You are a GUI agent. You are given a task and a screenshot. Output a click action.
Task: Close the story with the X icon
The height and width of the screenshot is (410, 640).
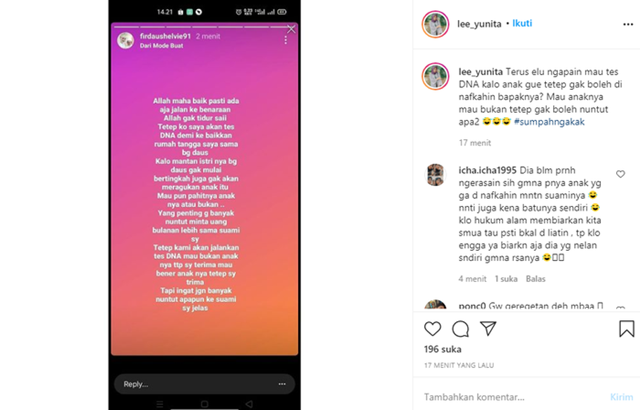point(291,29)
